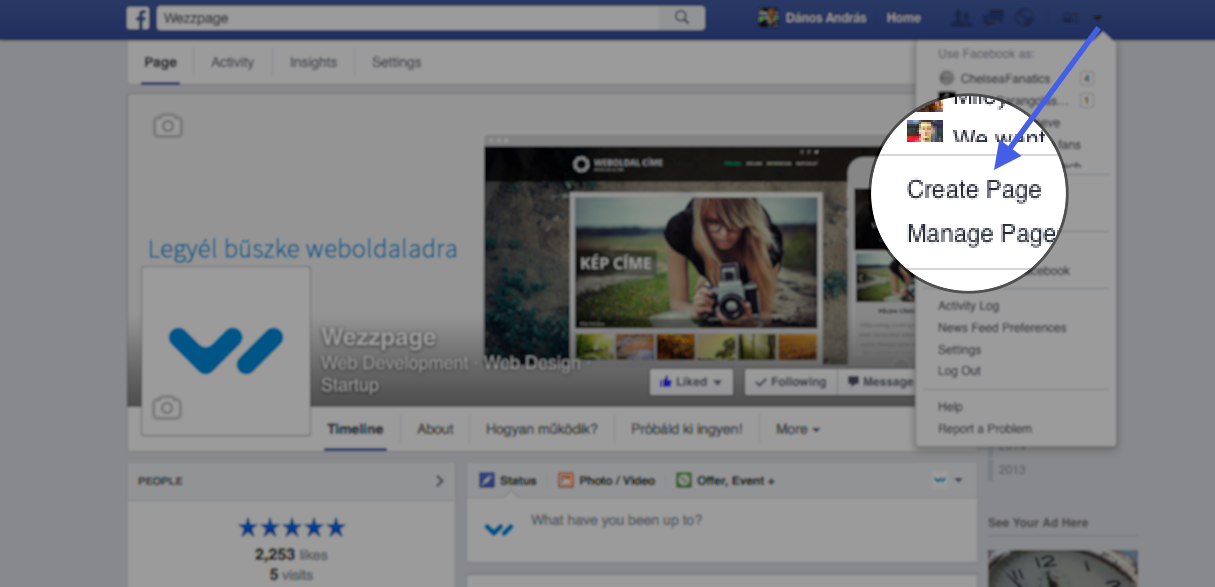Open the privacy shortcuts lock icon
This screenshot has width=1215, height=587.
1070,18
